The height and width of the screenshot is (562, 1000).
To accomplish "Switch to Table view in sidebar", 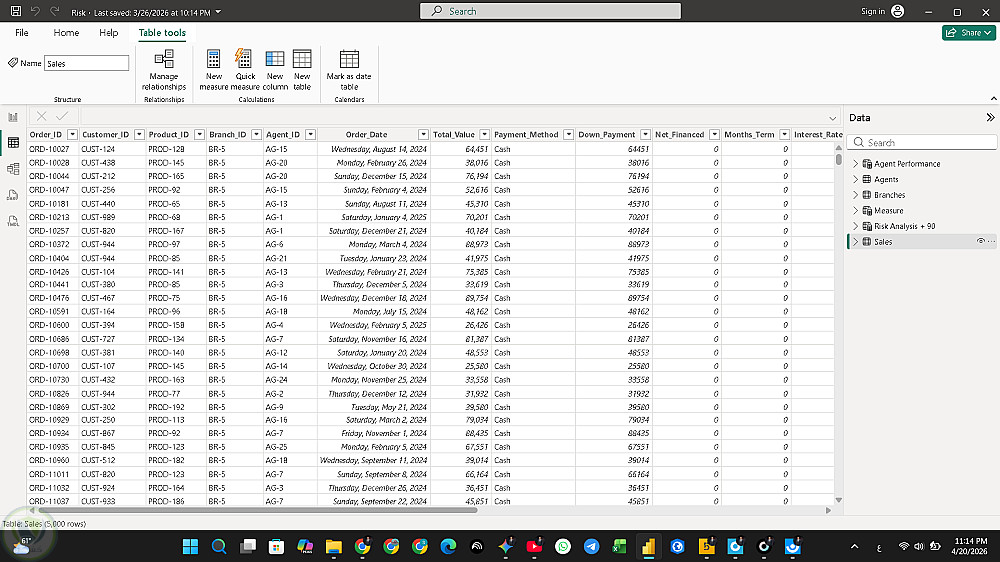I will coord(13,143).
